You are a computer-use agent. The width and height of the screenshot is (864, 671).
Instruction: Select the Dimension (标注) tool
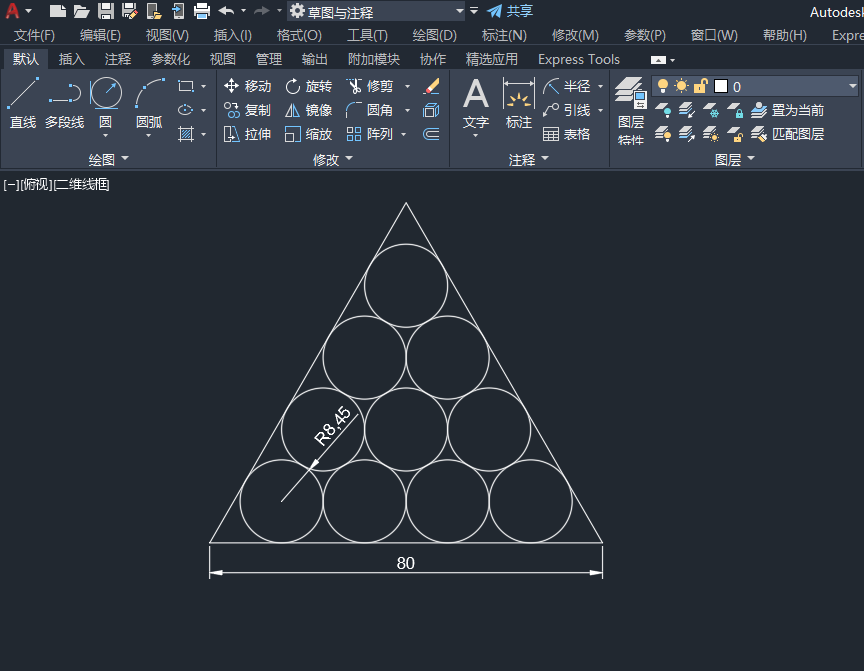tap(519, 104)
